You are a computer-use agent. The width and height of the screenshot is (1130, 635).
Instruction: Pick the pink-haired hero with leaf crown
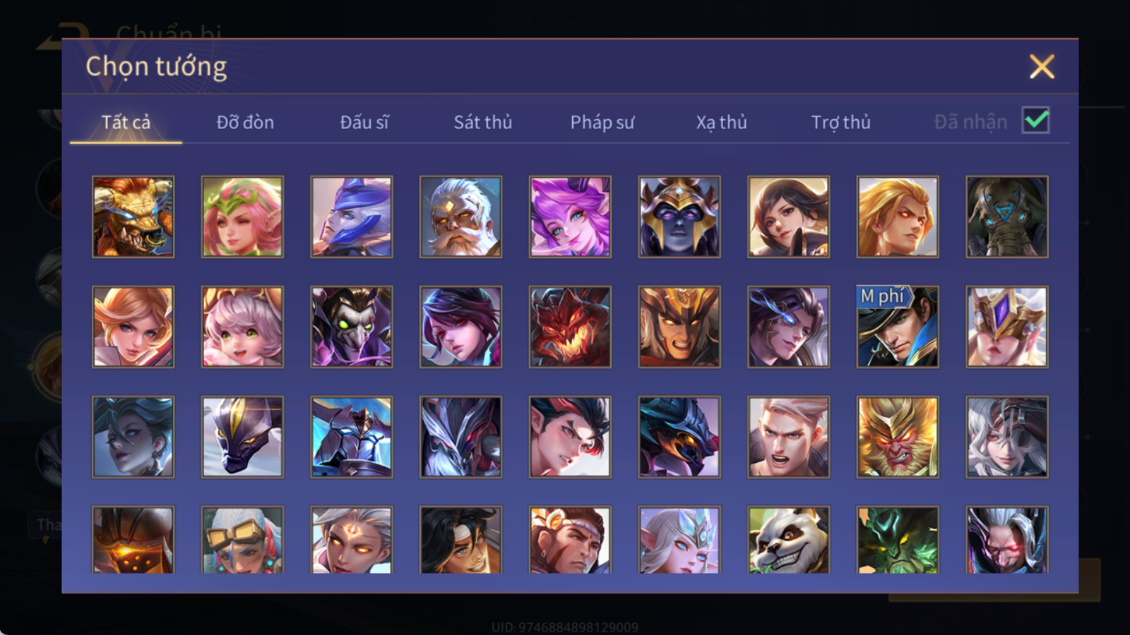[242, 217]
